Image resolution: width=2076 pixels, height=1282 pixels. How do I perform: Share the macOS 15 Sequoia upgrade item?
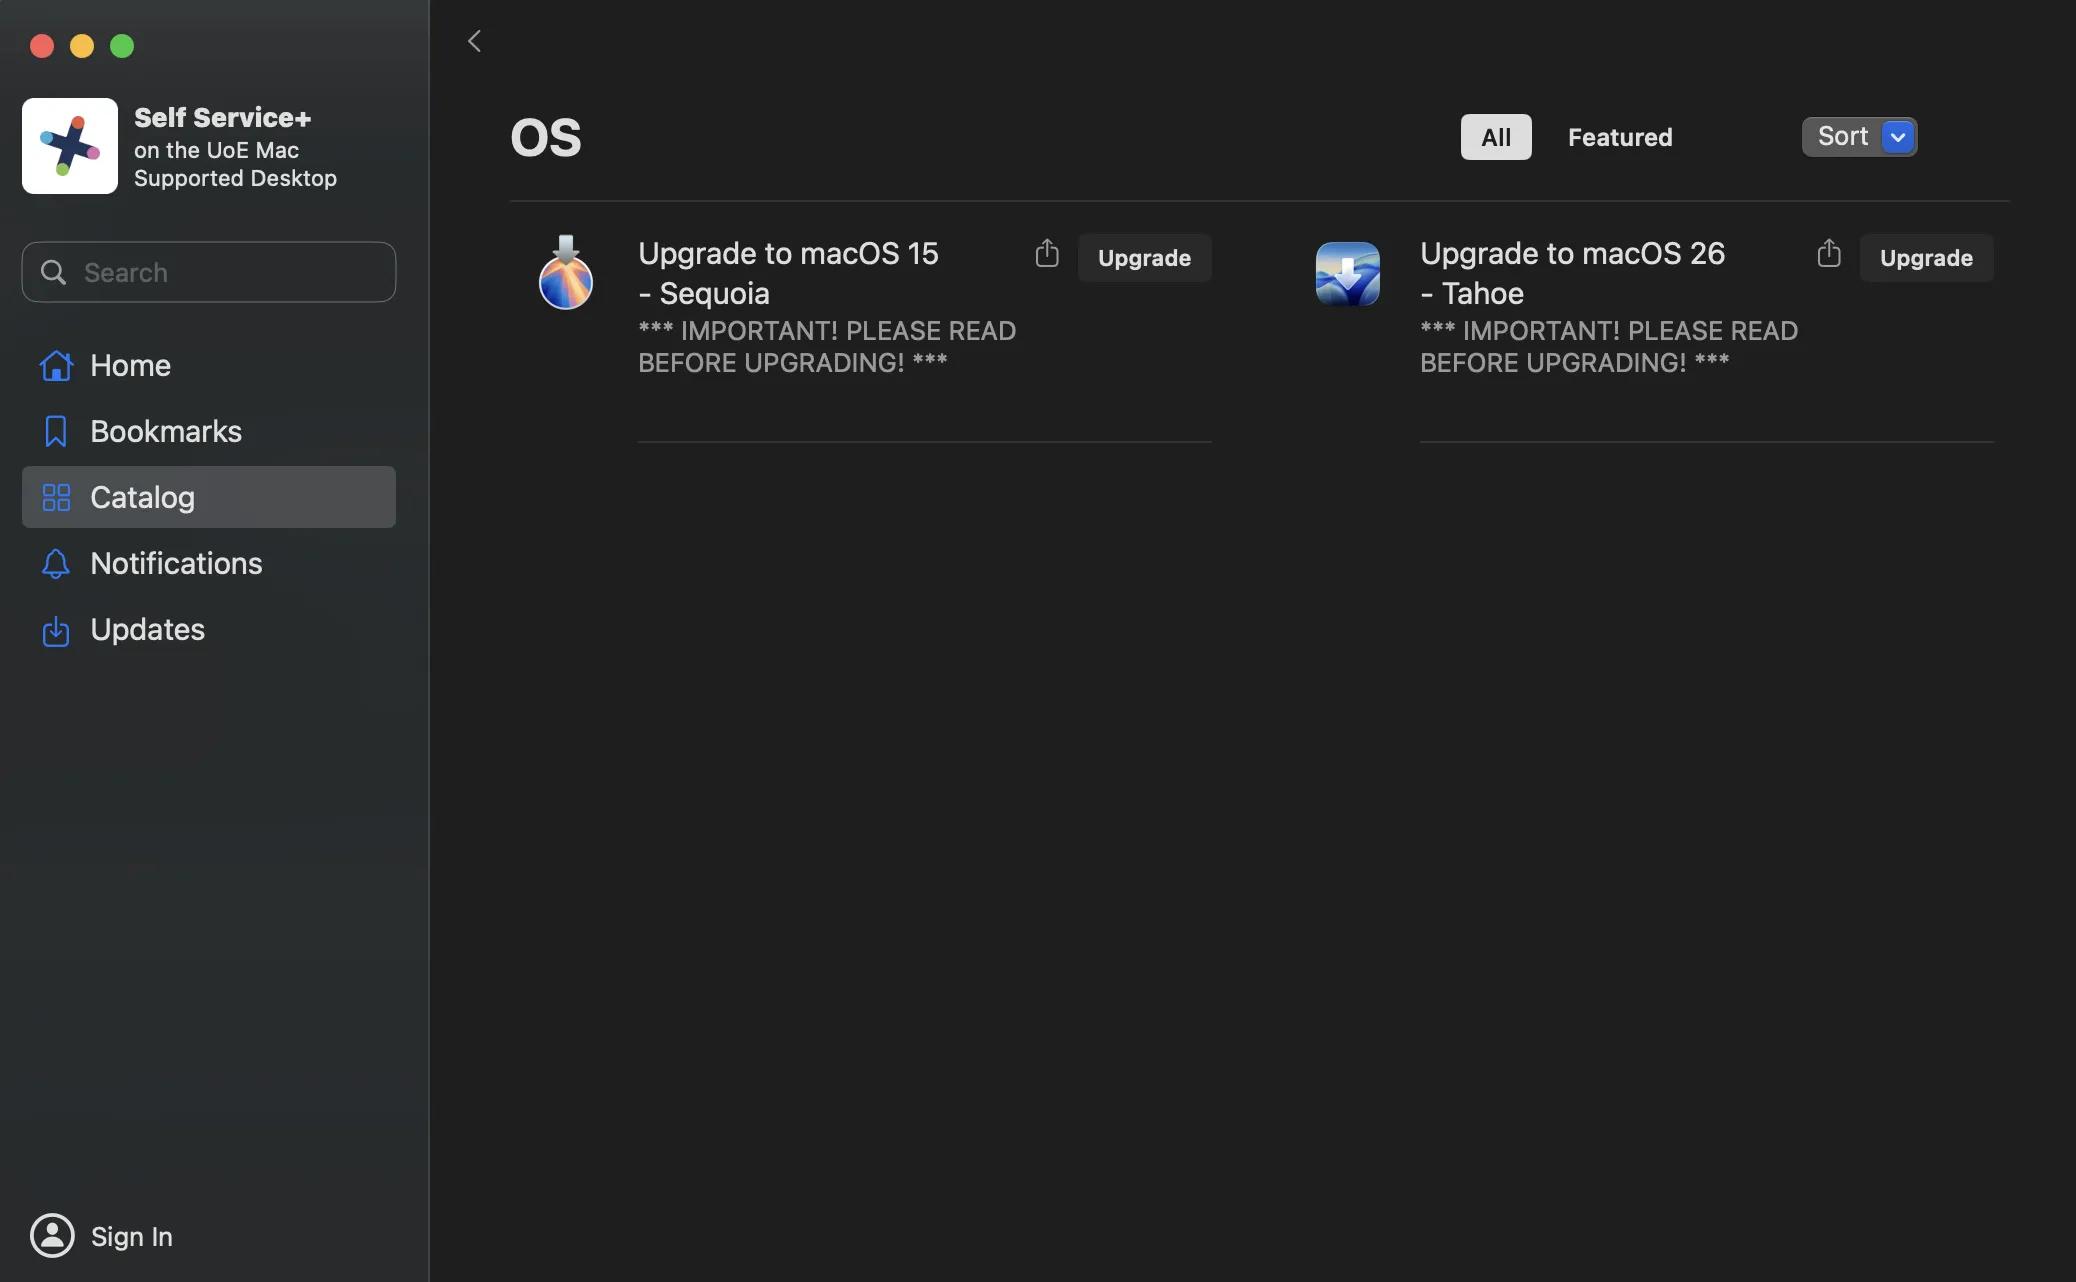[x=1047, y=254]
